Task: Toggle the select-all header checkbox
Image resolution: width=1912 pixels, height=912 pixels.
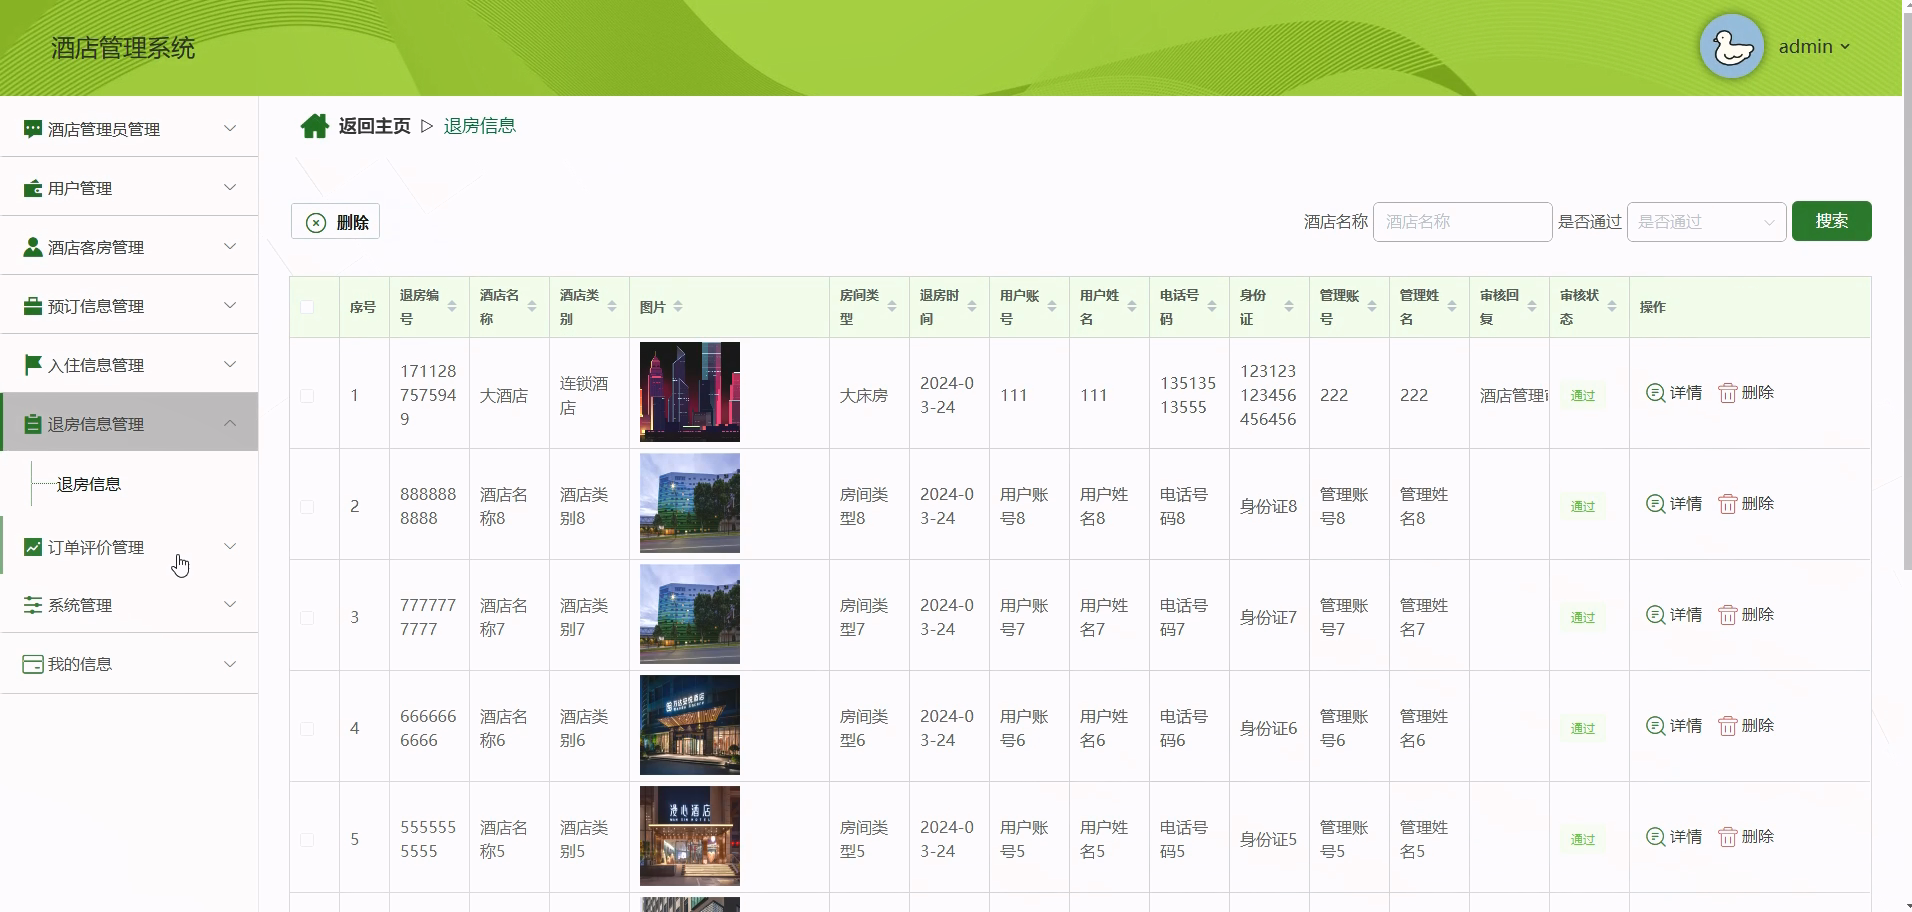Action: pos(307,307)
